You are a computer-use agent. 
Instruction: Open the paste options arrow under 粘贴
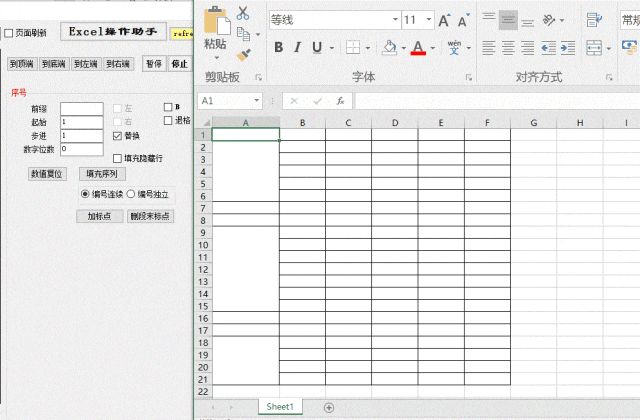click(217, 58)
